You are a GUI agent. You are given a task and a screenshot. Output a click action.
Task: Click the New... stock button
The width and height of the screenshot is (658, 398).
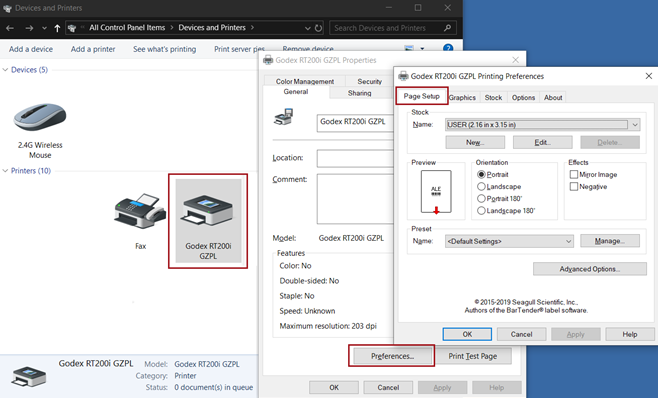pyautogui.click(x=475, y=142)
